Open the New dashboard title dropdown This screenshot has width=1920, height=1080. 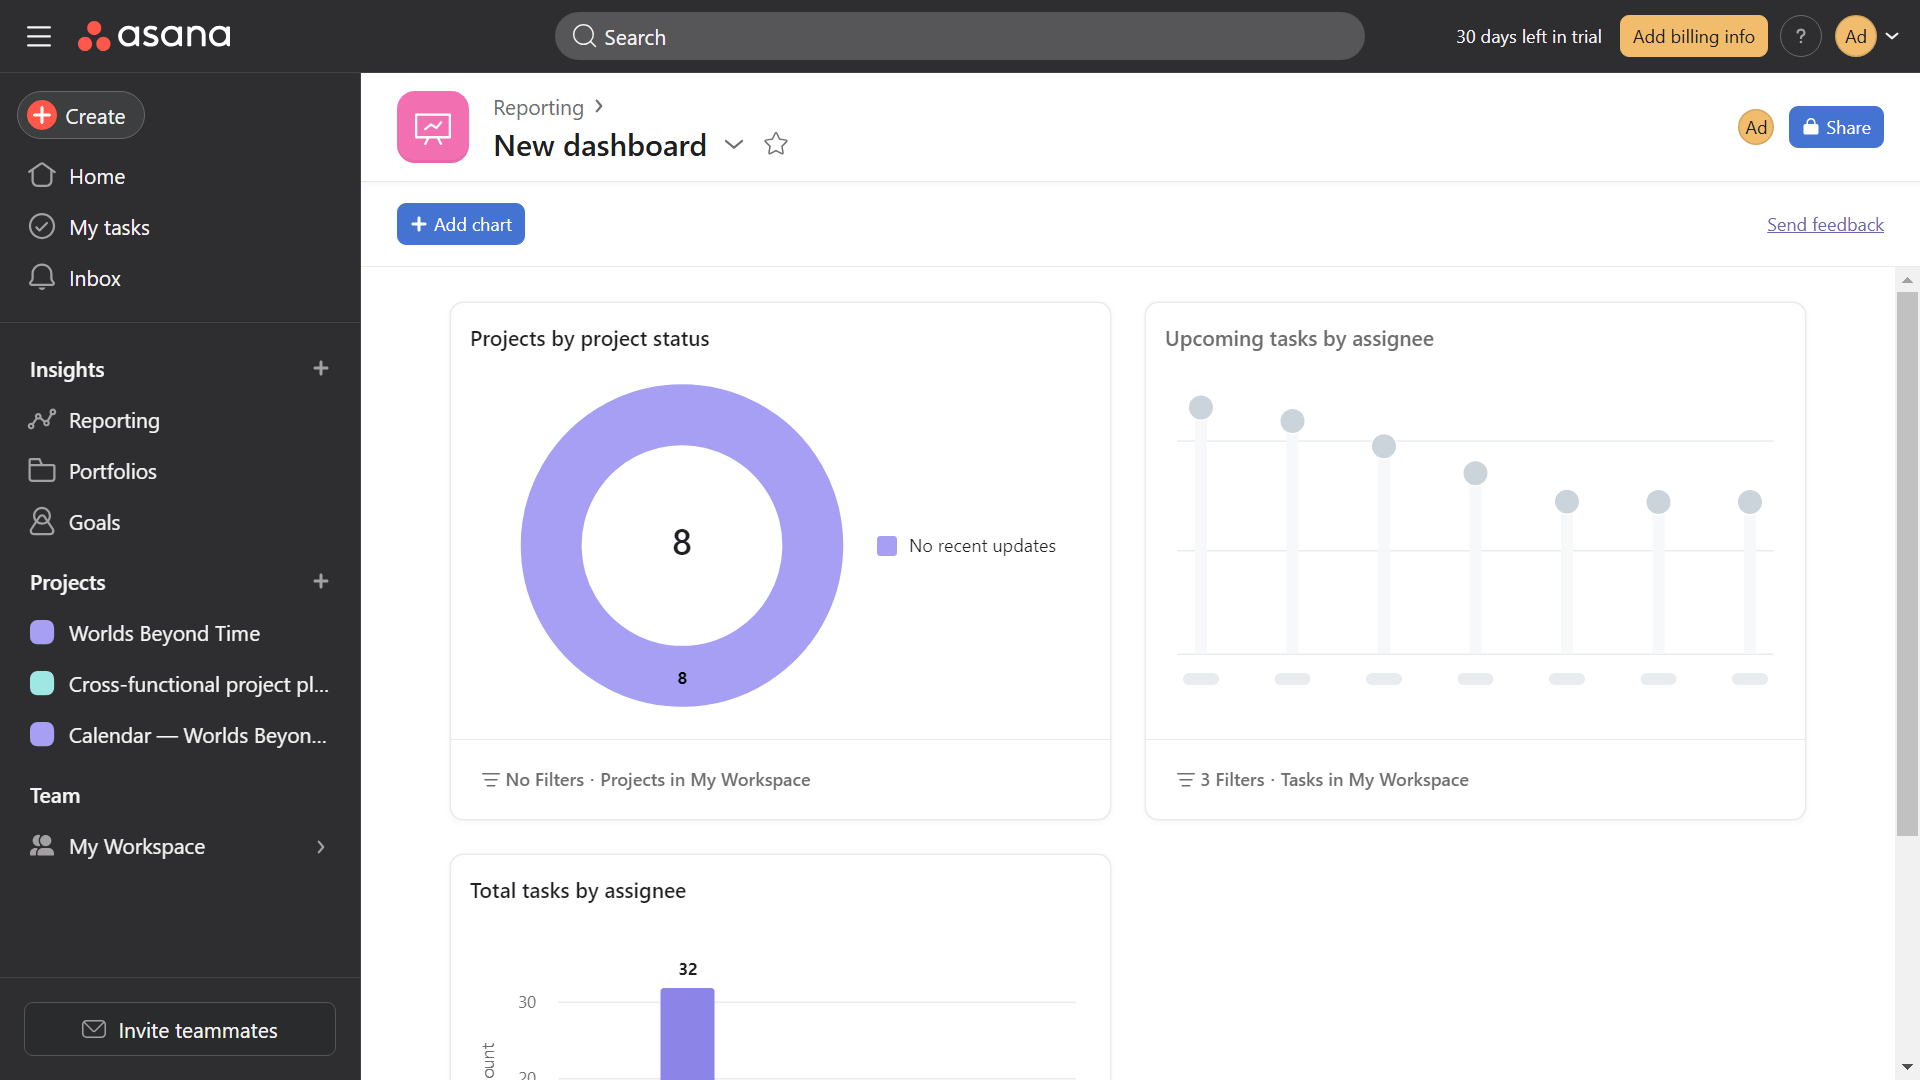(x=734, y=145)
